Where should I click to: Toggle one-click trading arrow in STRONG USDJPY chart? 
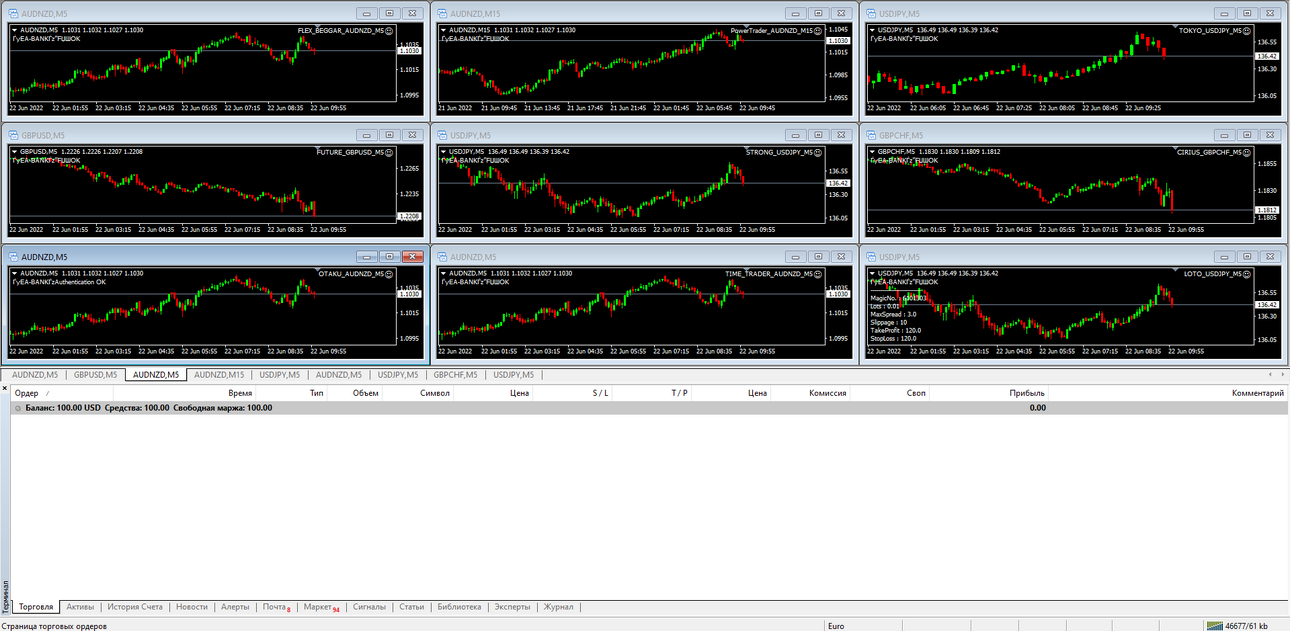pyautogui.click(x=444, y=151)
